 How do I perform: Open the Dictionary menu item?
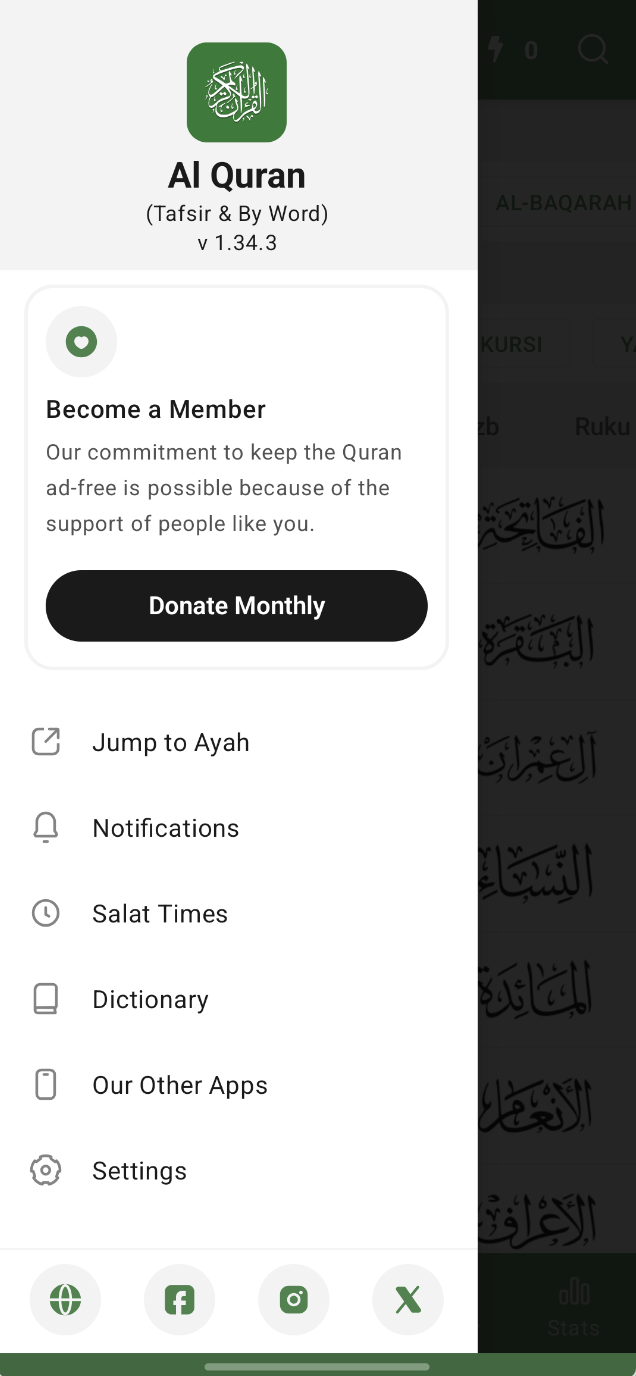point(150,1000)
